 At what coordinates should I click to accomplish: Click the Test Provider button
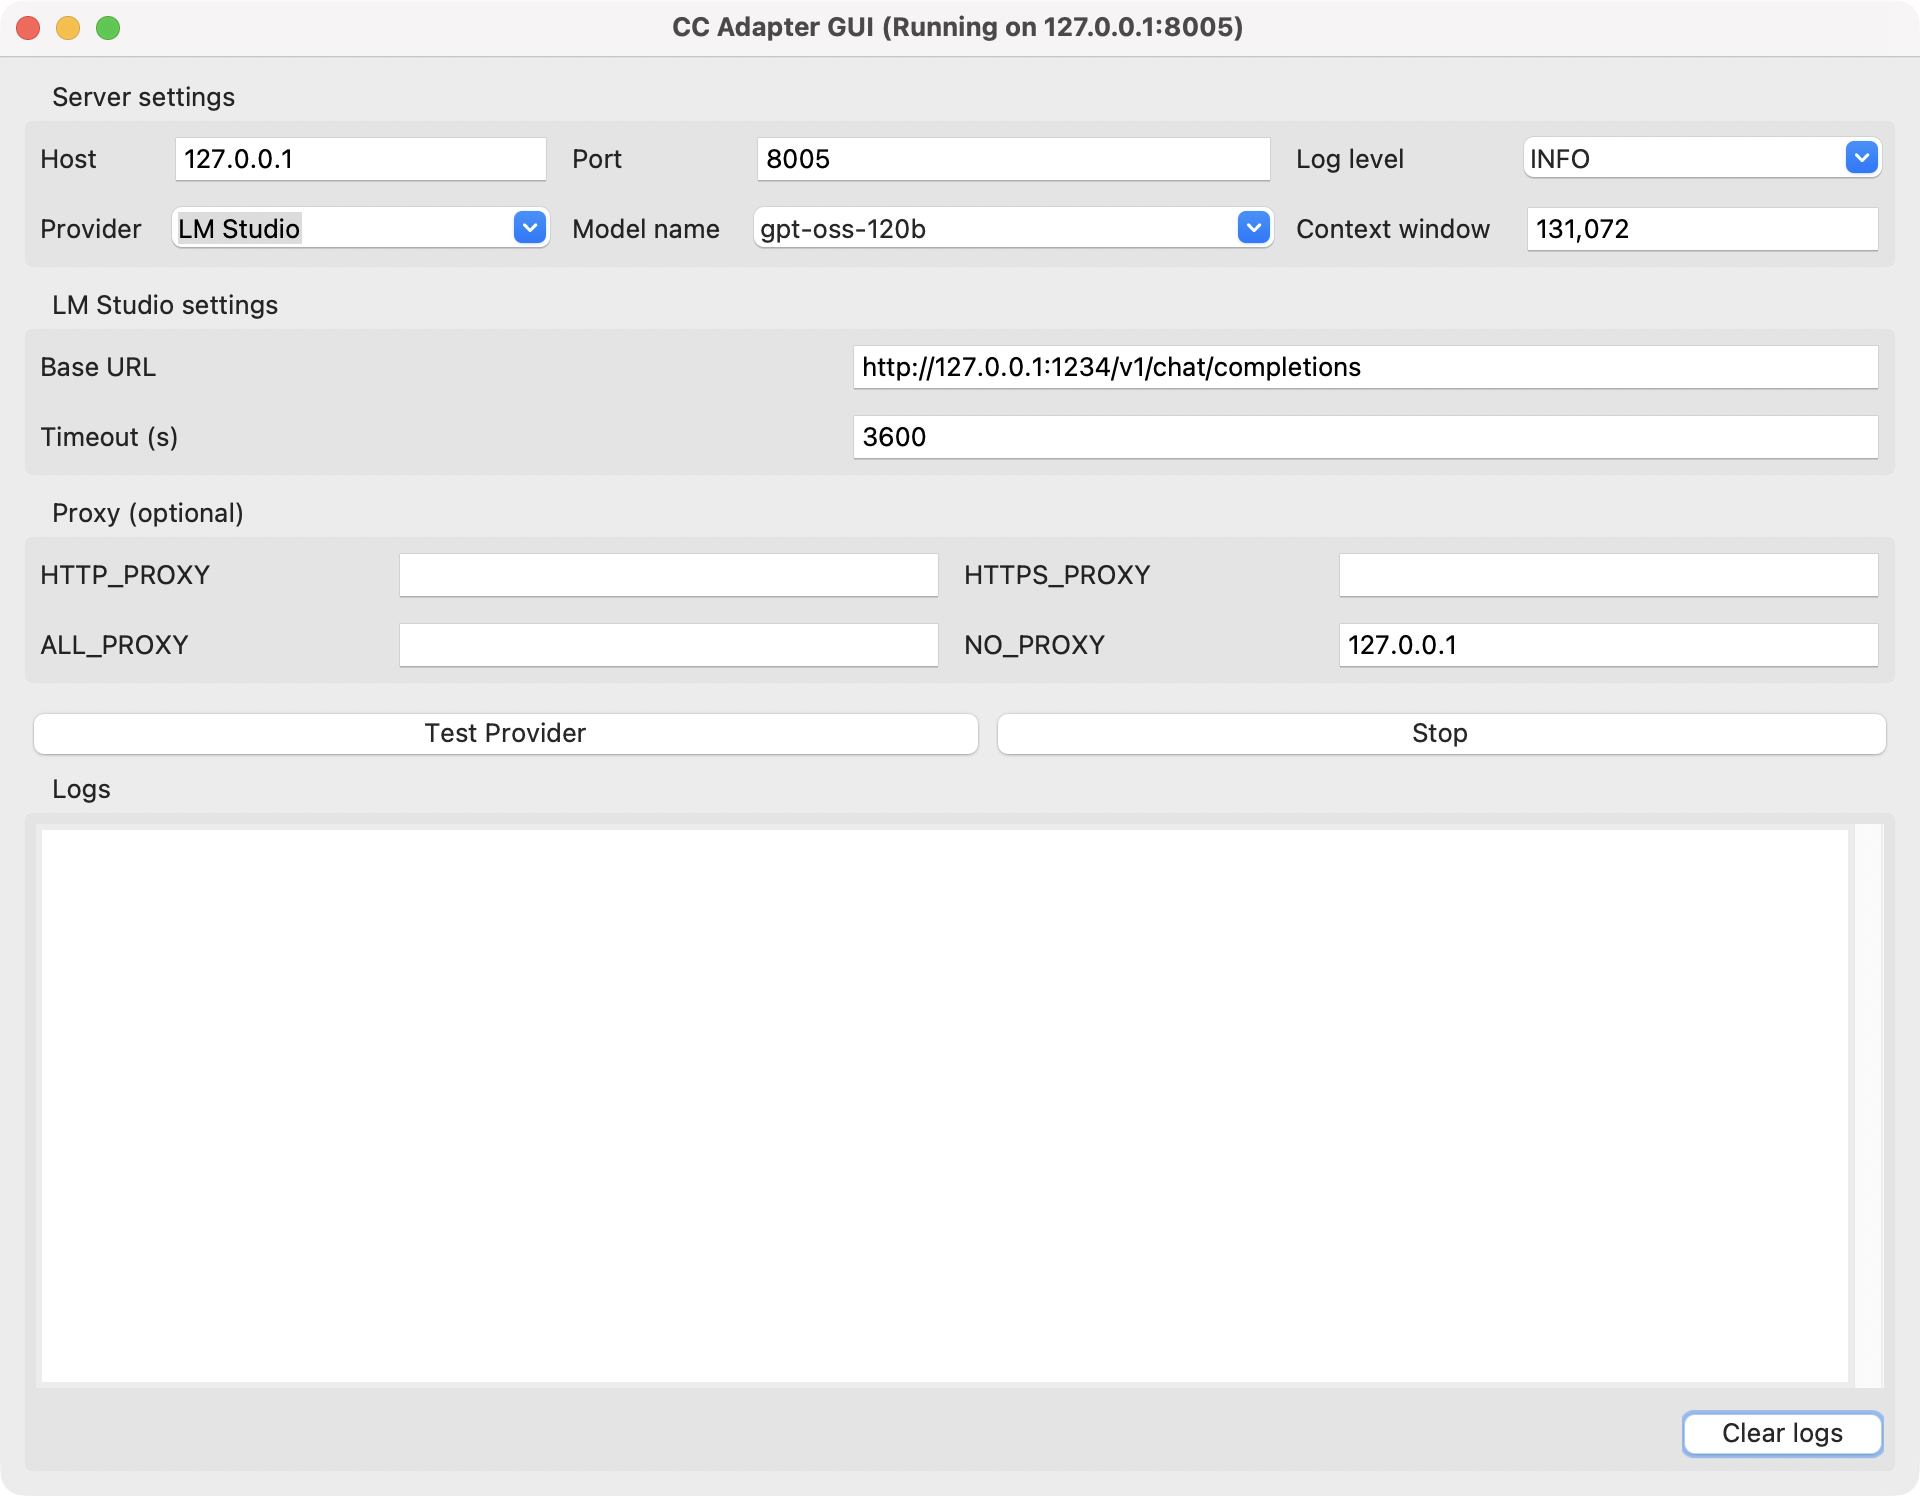point(505,733)
